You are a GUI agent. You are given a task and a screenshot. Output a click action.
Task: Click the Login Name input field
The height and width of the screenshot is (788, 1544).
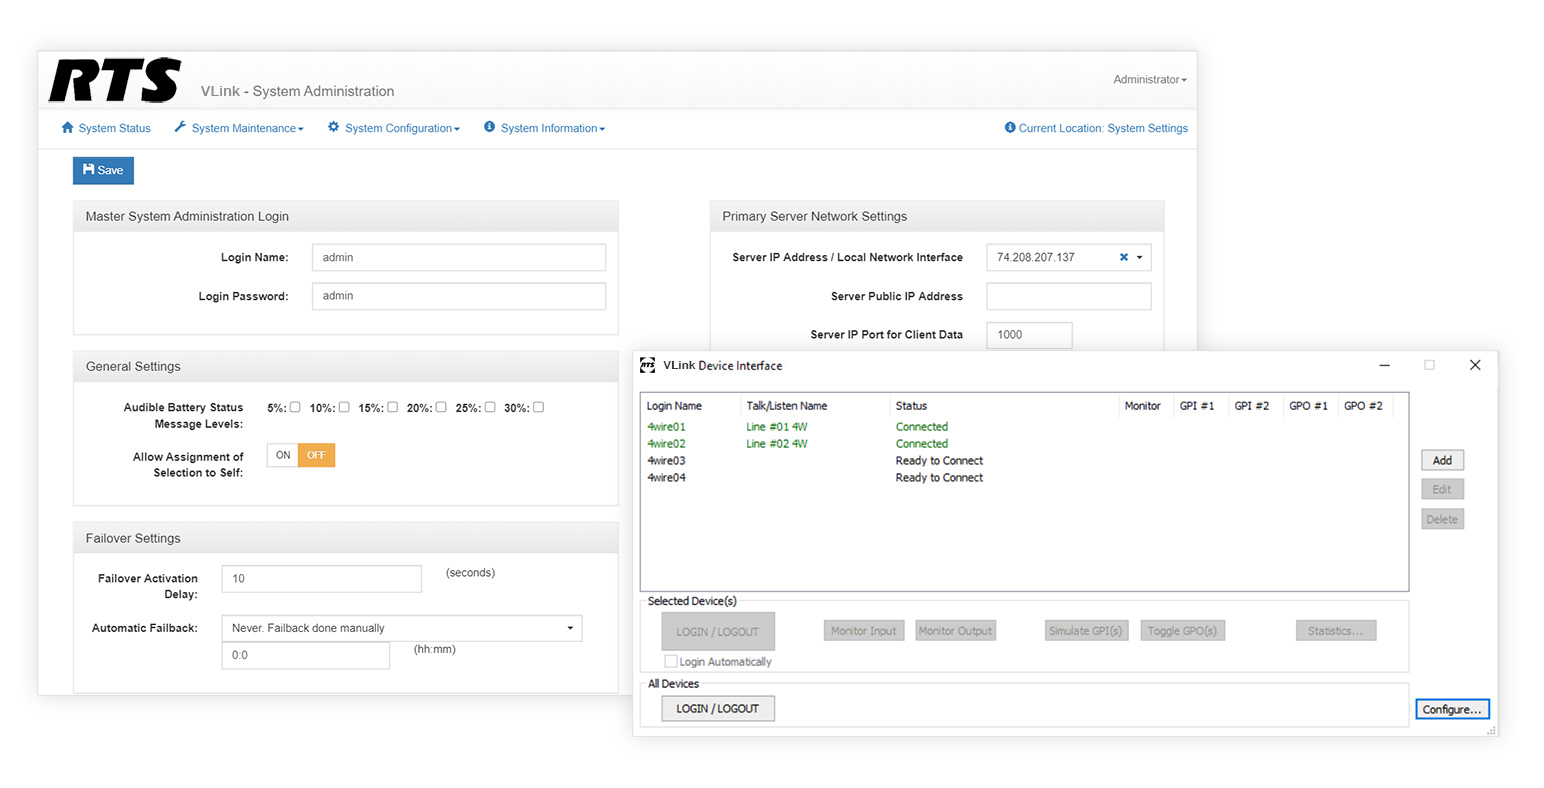pyautogui.click(x=459, y=257)
